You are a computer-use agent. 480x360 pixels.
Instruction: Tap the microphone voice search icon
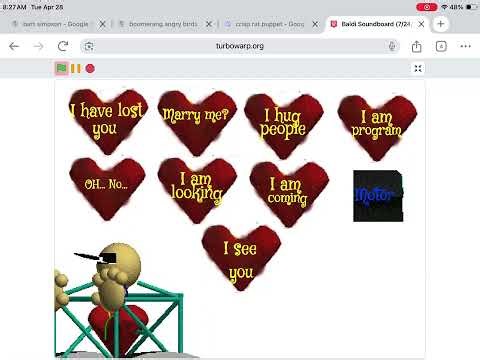tap(392, 46)
